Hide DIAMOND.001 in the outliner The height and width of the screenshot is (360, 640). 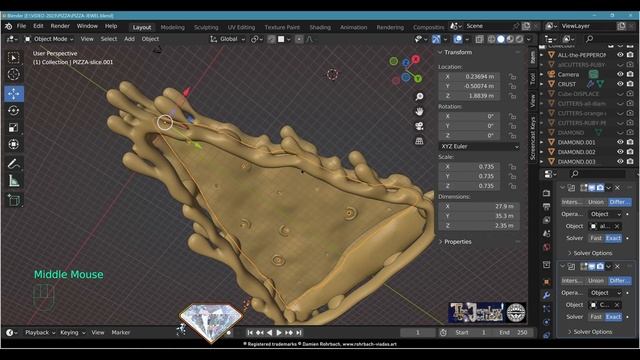pos(620,142)
